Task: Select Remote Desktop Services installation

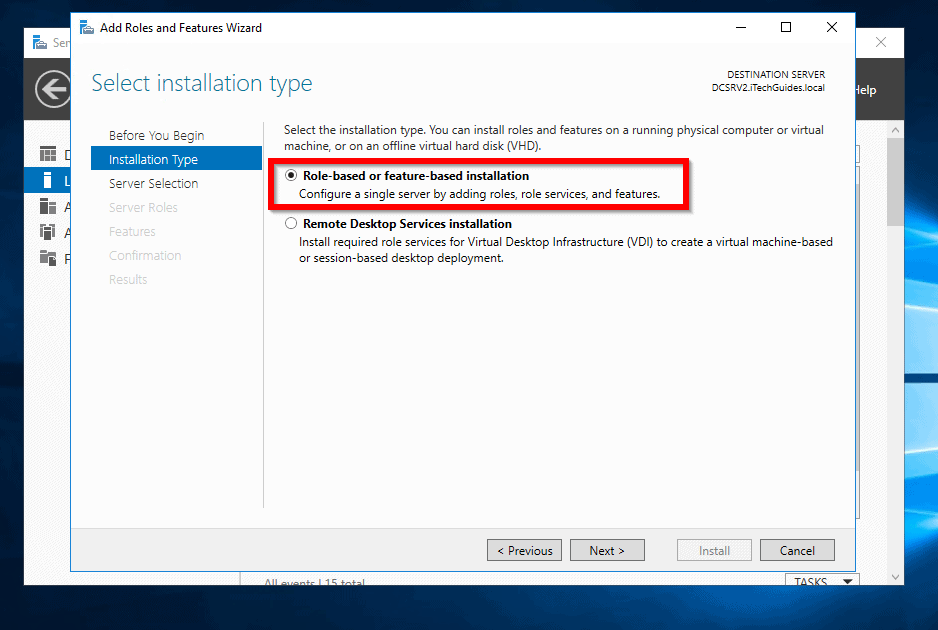Action: point(291,223)
